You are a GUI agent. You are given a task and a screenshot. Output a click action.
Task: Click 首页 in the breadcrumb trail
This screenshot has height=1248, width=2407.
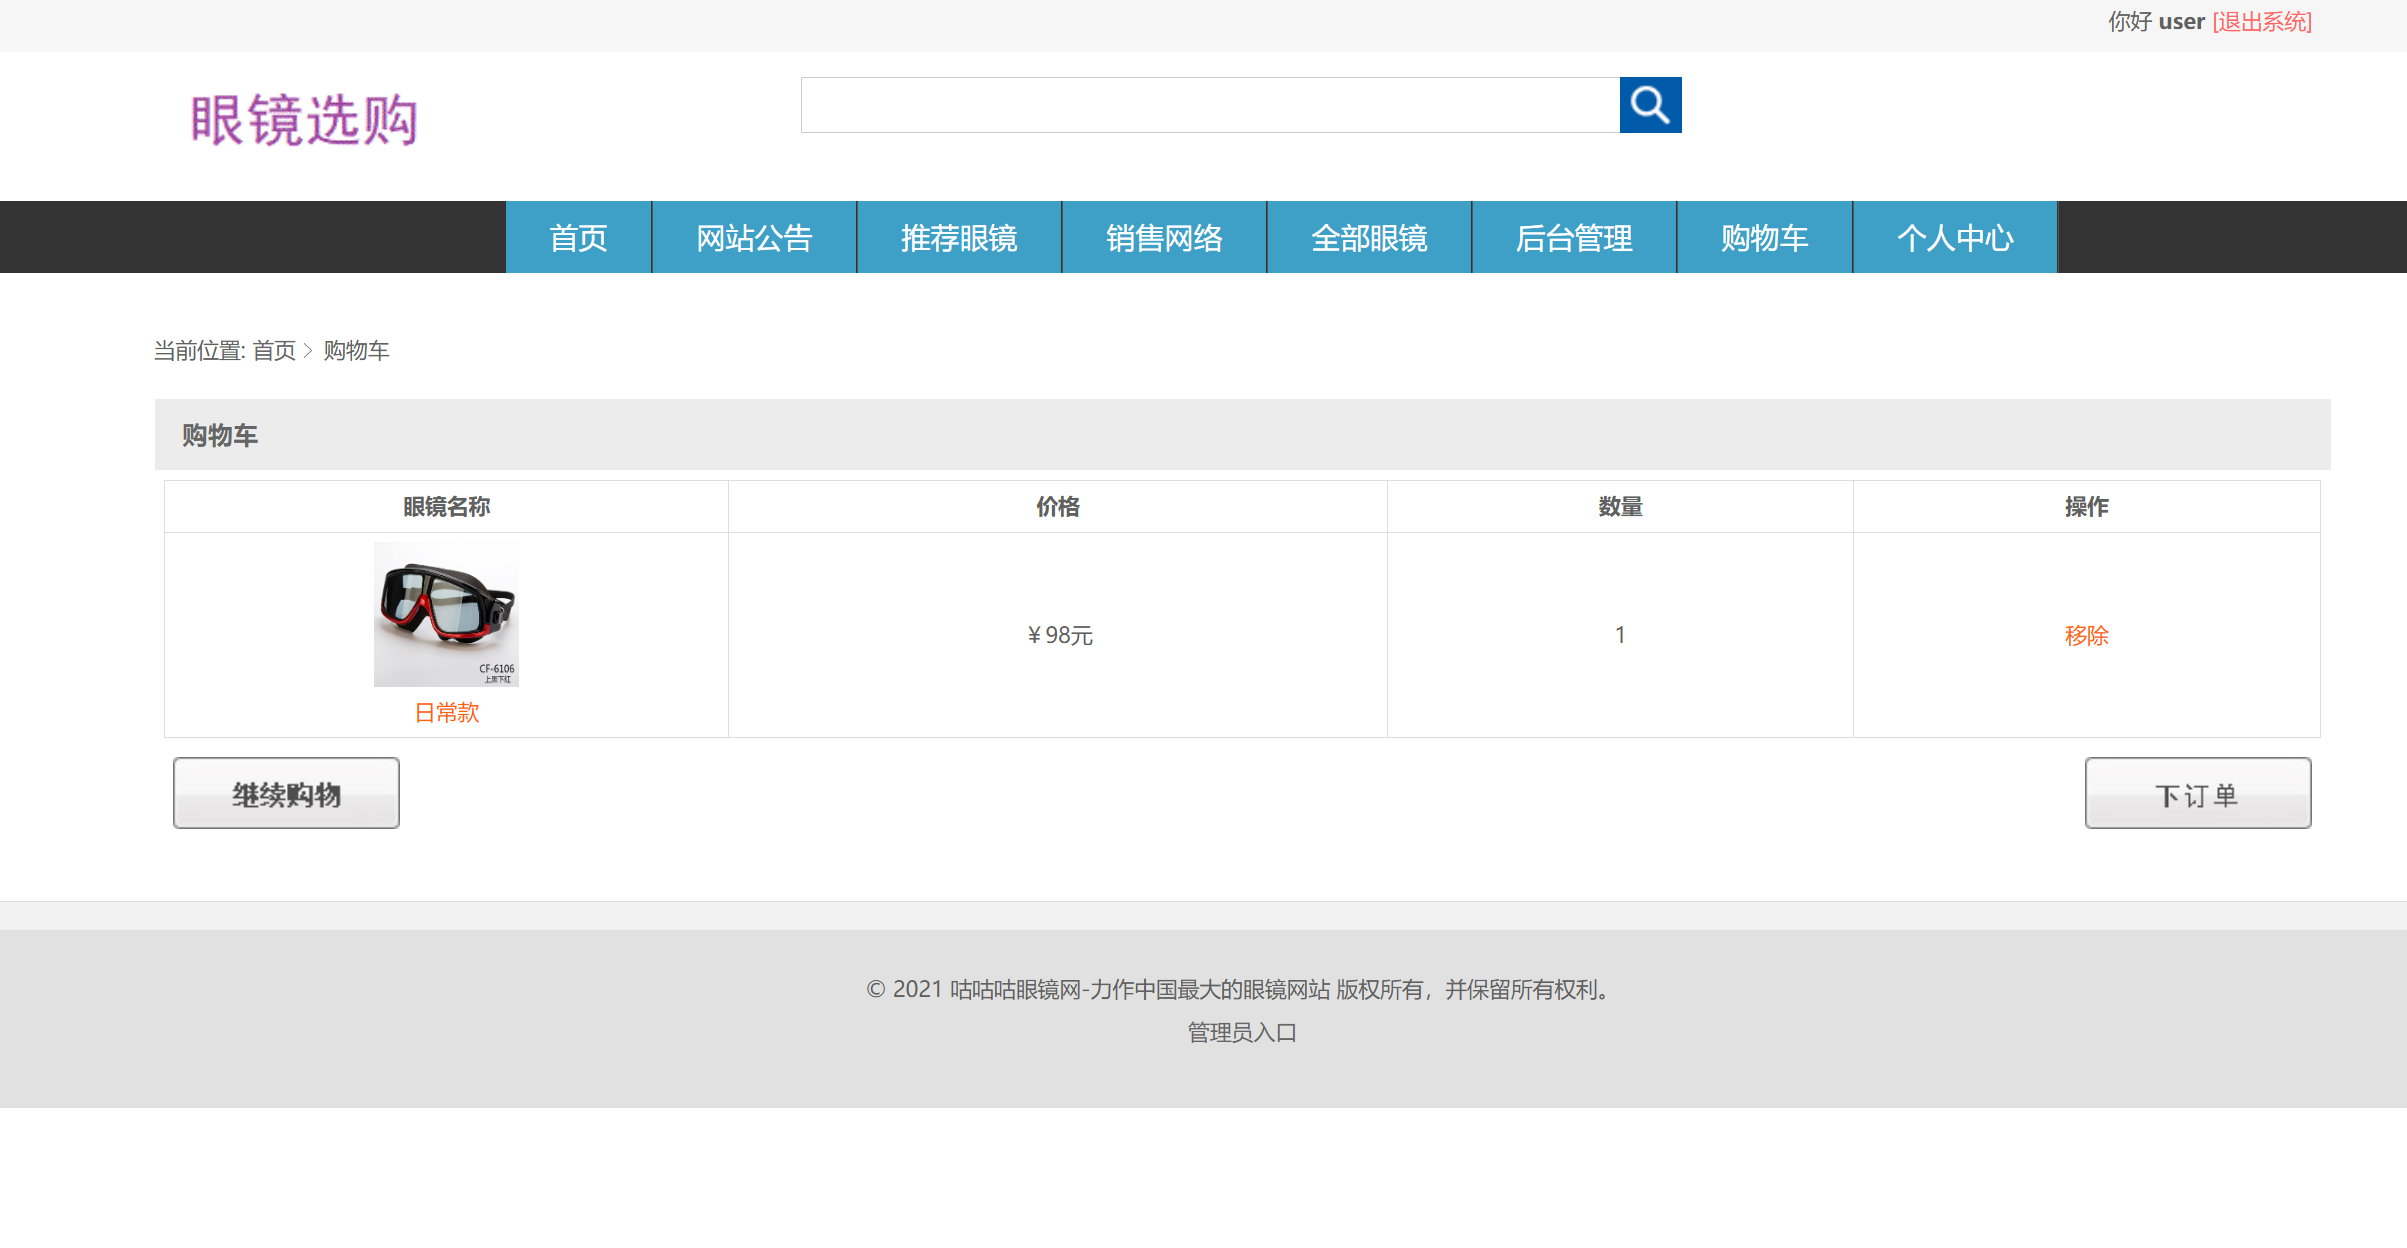coord(275,351)
